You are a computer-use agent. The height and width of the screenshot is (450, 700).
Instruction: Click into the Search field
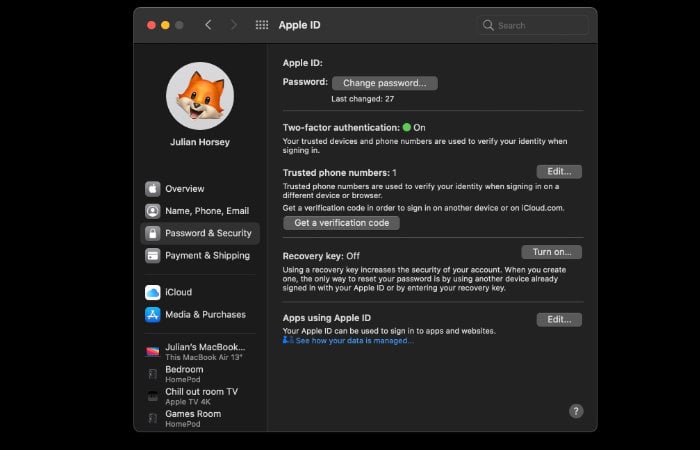(x=534, y=25)
